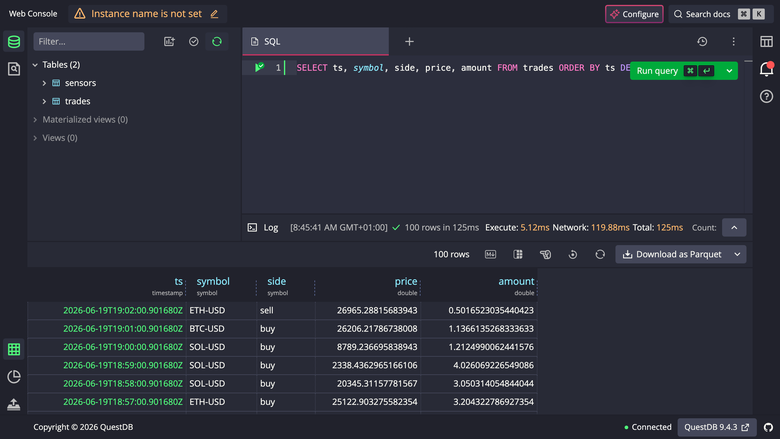Screen dimensions: 780x439
Task: Toggle the result grid view icon
Action: point(14,350)
